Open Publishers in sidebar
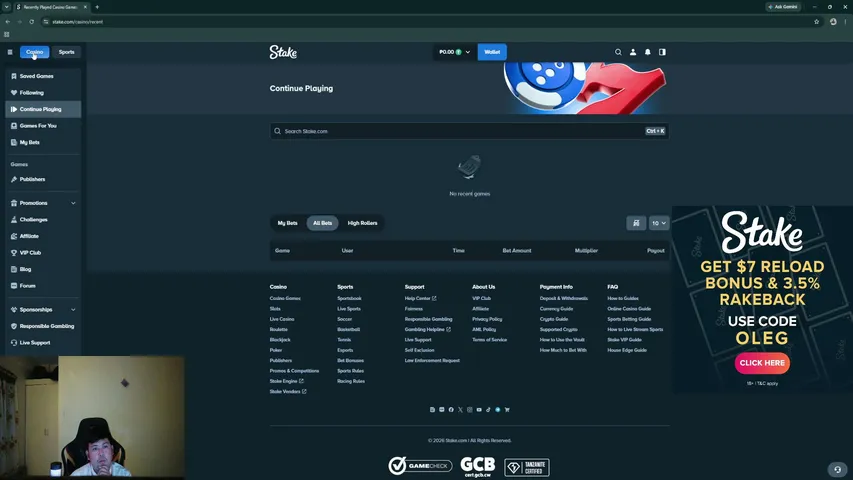Viewport: 853px width, 480px height. 43,179
